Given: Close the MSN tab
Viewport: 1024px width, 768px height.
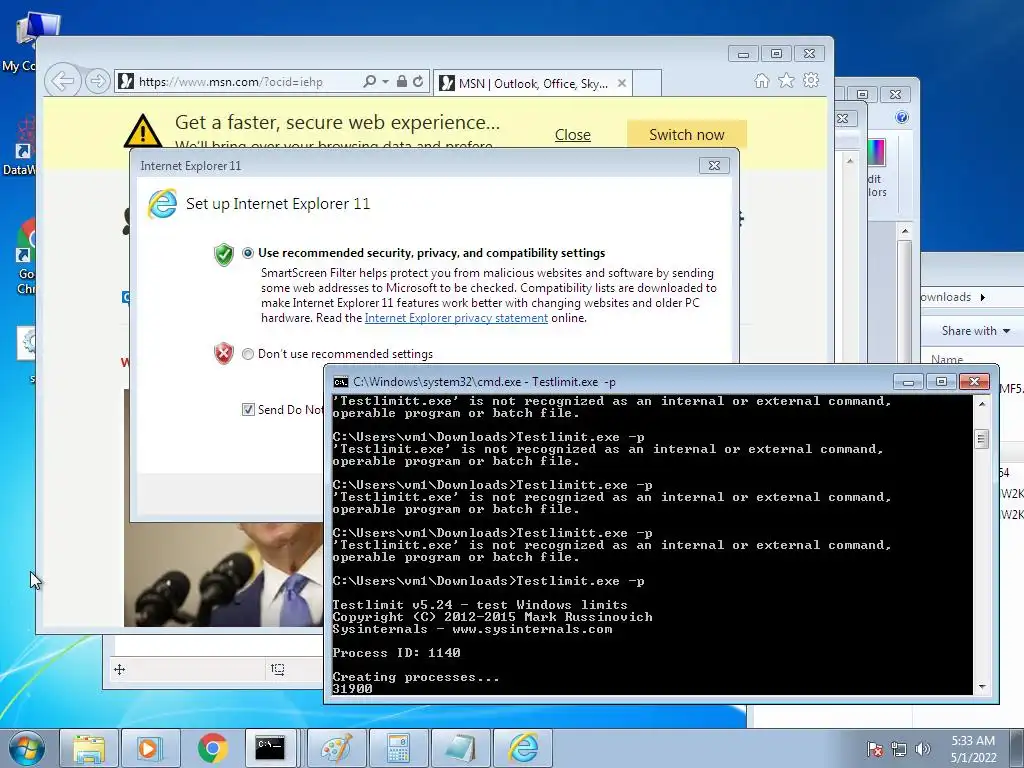Looking at the screenshot, I should coord(622,83).
